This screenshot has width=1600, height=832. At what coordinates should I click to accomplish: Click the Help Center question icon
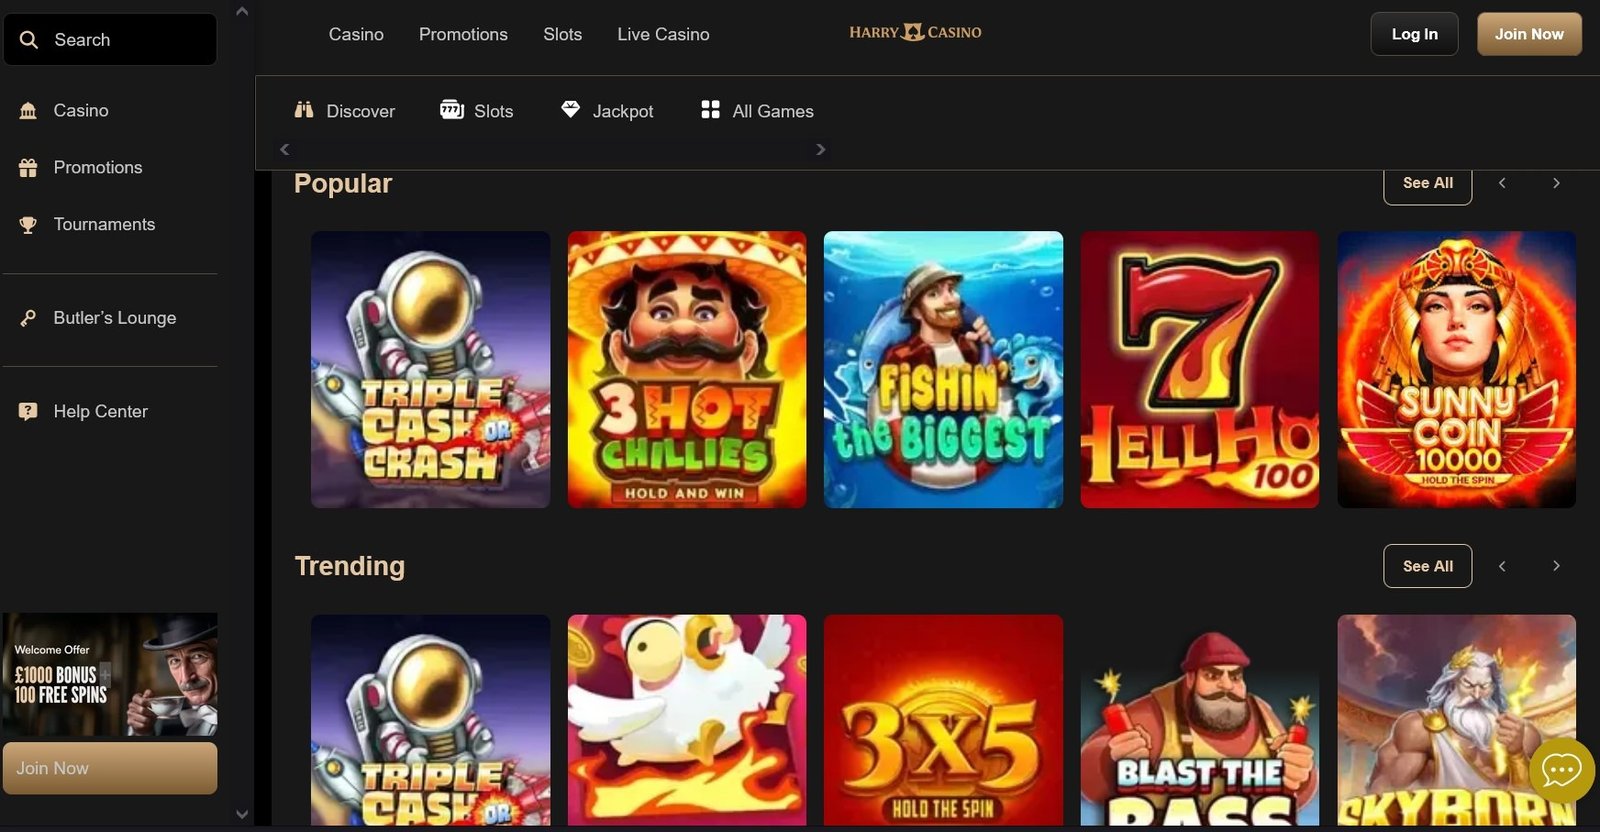tap(28, 411)
